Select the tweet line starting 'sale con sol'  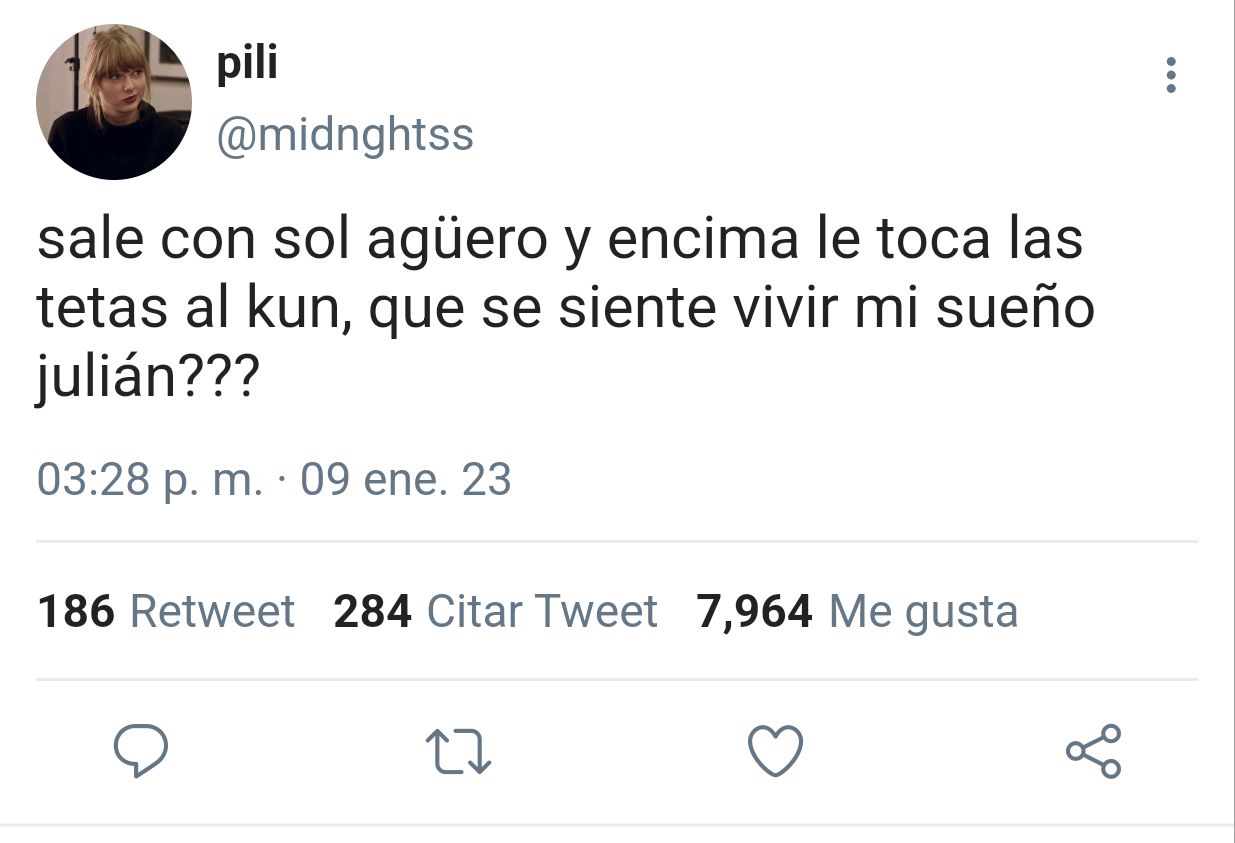click(x=560, y=243)
